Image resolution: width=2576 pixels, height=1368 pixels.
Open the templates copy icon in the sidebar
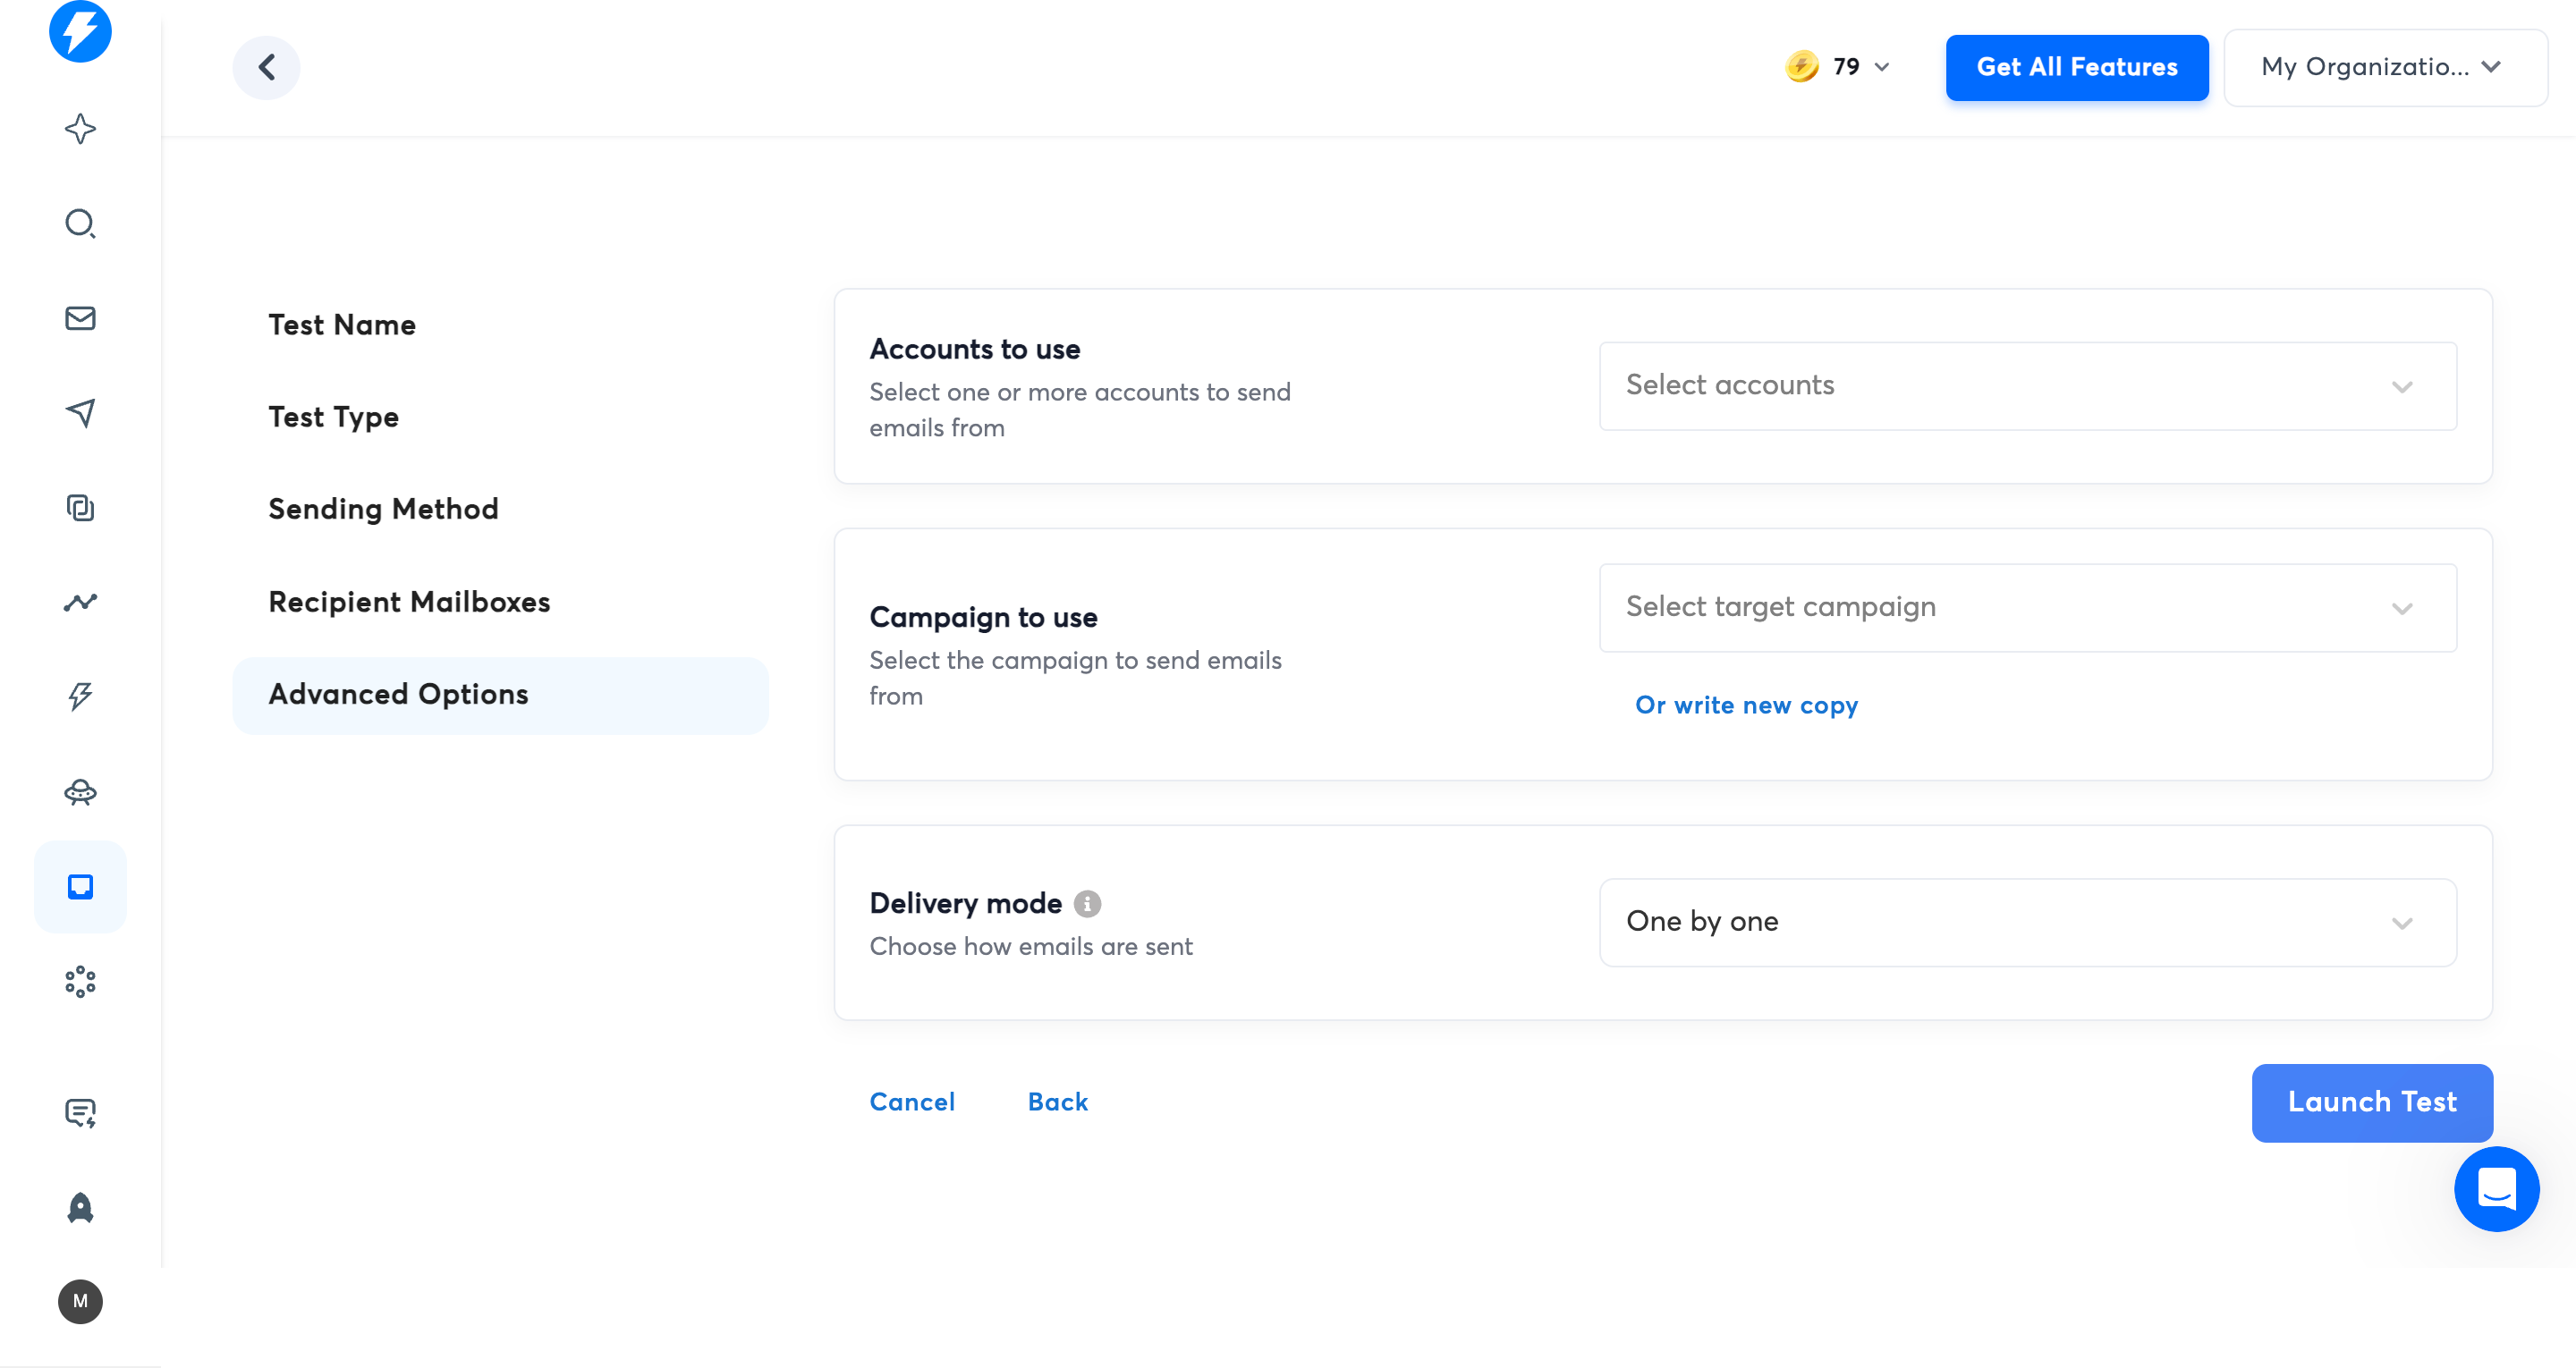(80, 507)
